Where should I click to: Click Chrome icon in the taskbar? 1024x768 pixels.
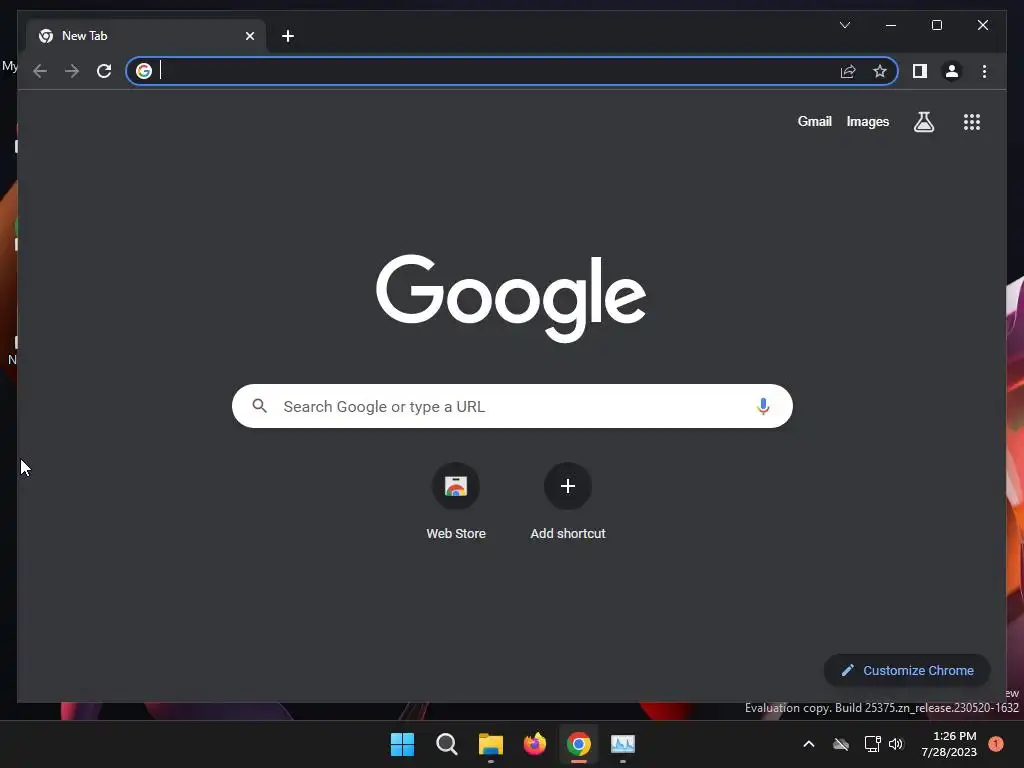coord(579,744)
